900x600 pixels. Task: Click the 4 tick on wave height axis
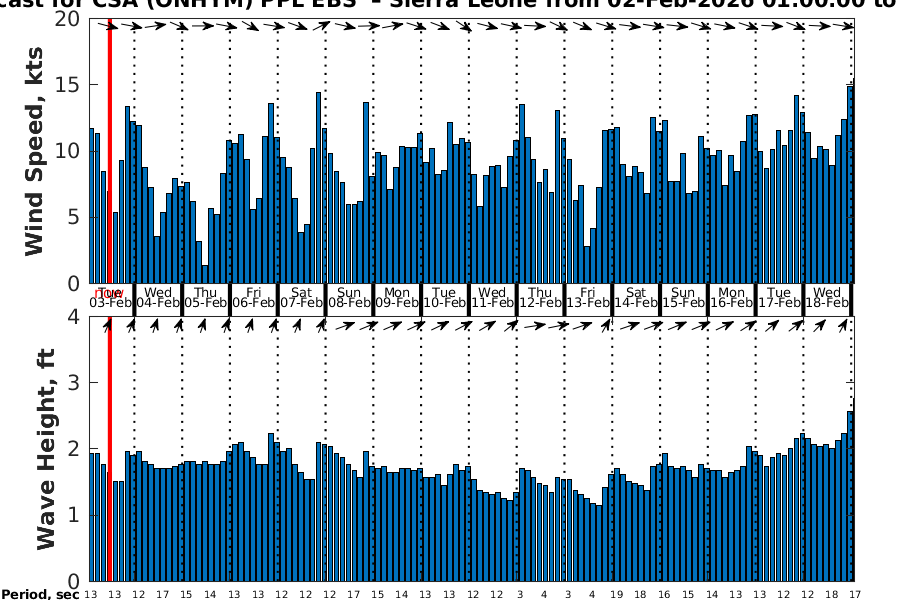tap(74, 317)
